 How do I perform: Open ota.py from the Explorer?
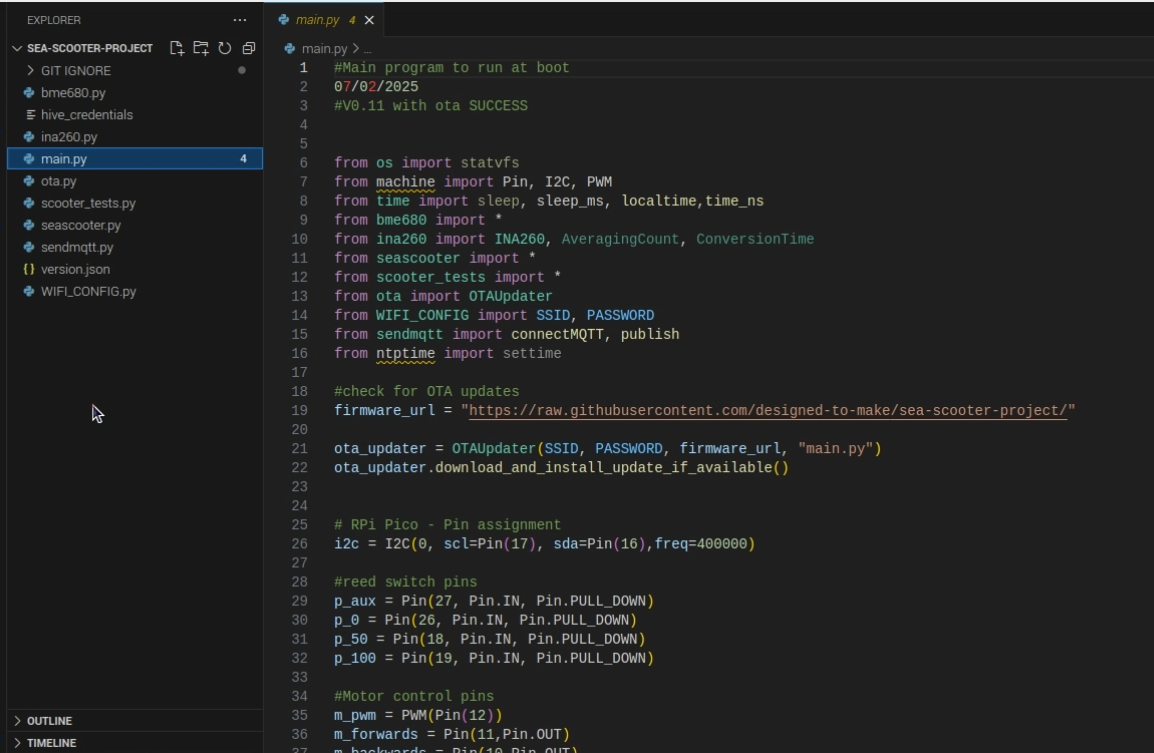tap(58, 181)
